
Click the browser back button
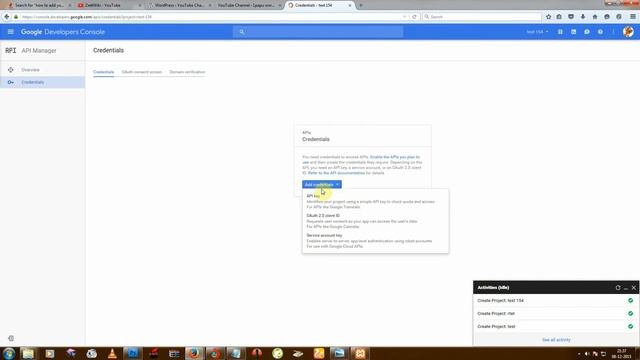(x=7, y=17)
